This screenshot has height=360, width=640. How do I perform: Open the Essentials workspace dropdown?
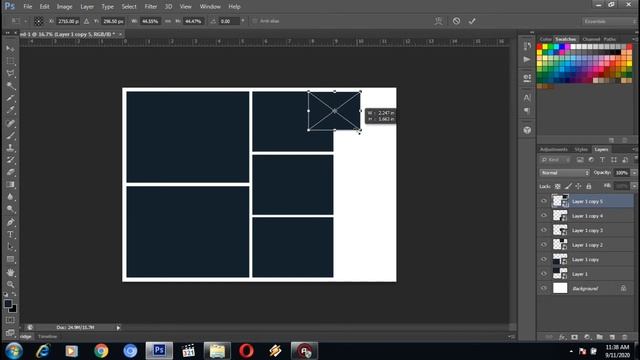coord(608,21)
